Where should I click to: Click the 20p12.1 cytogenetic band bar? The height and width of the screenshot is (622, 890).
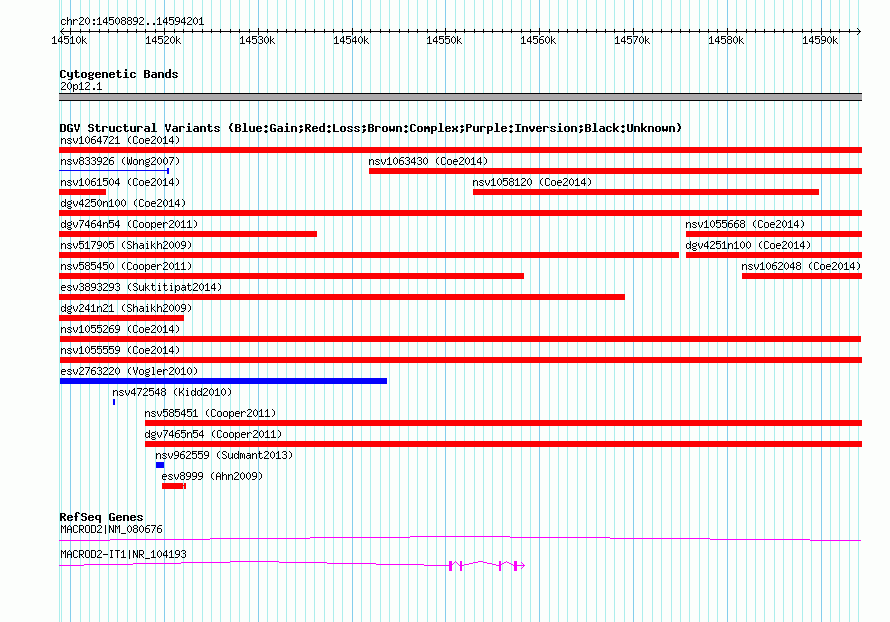[x=460, y=97]
